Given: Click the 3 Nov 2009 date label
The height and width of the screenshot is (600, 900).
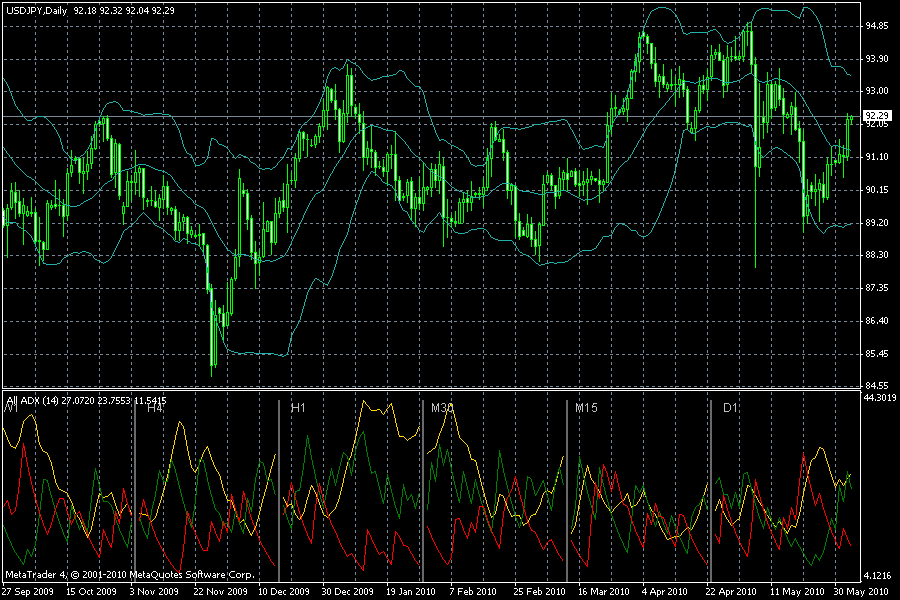Looking at the screenshot, I should (x=154, y=591).
